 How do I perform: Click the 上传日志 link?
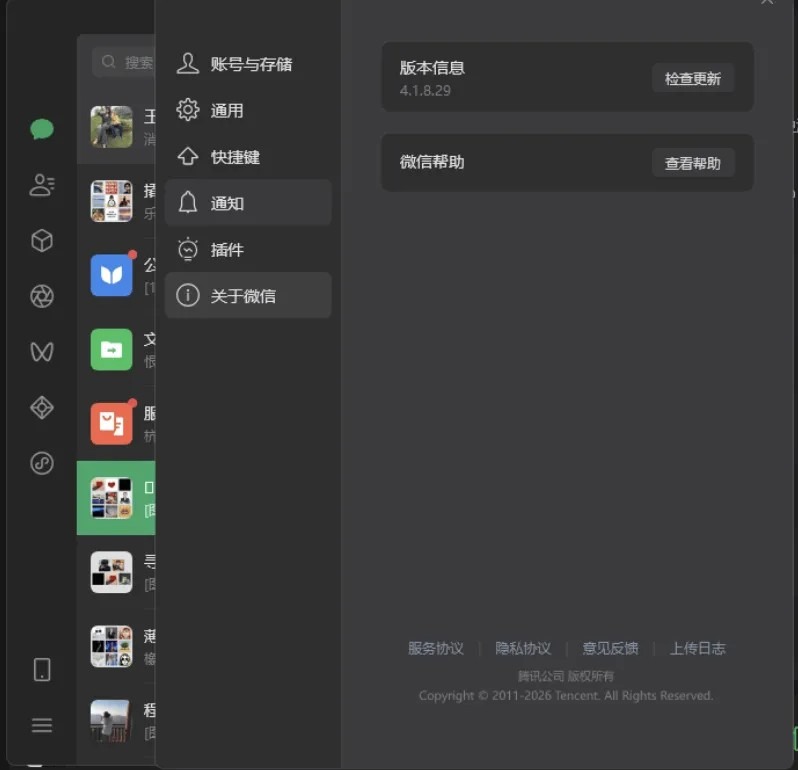point(697,648)
